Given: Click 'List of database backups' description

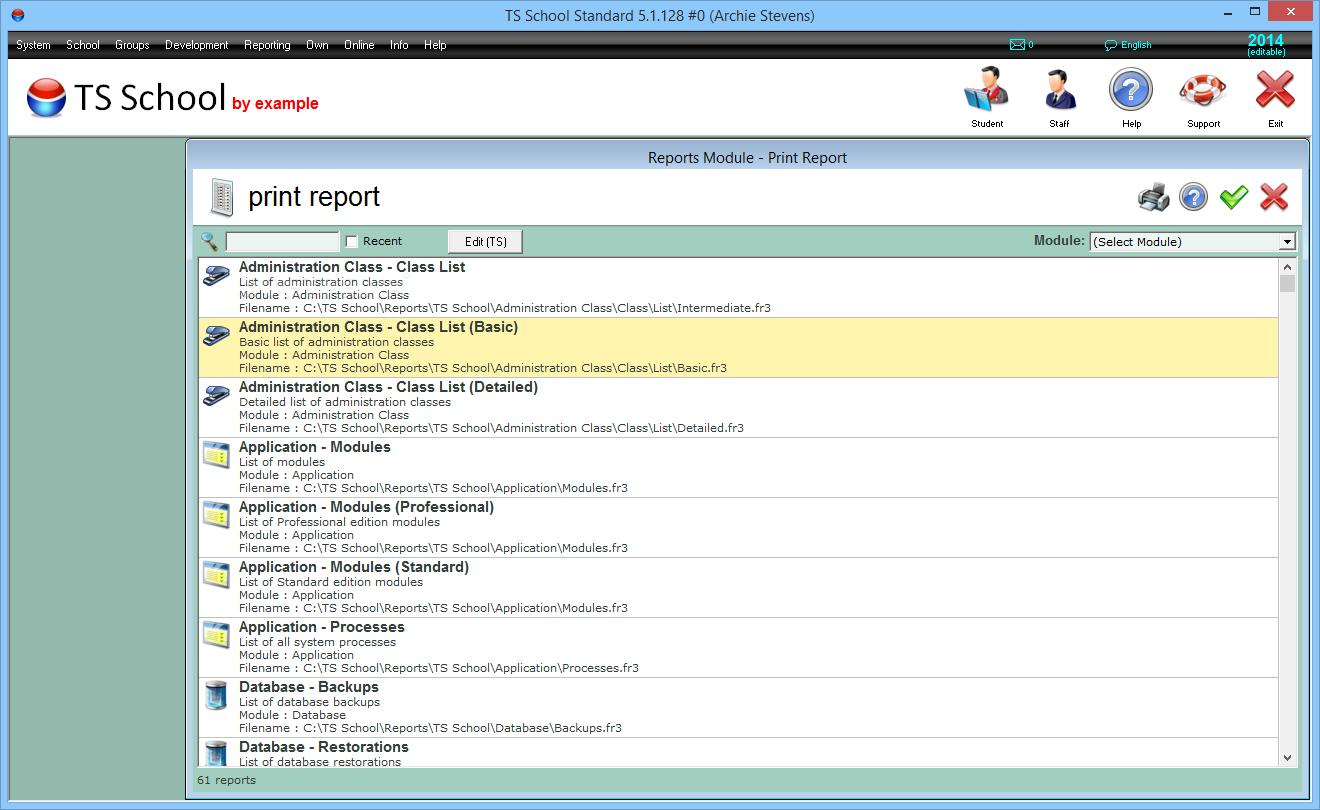Looking at the screenshot, I should point(309,702).
